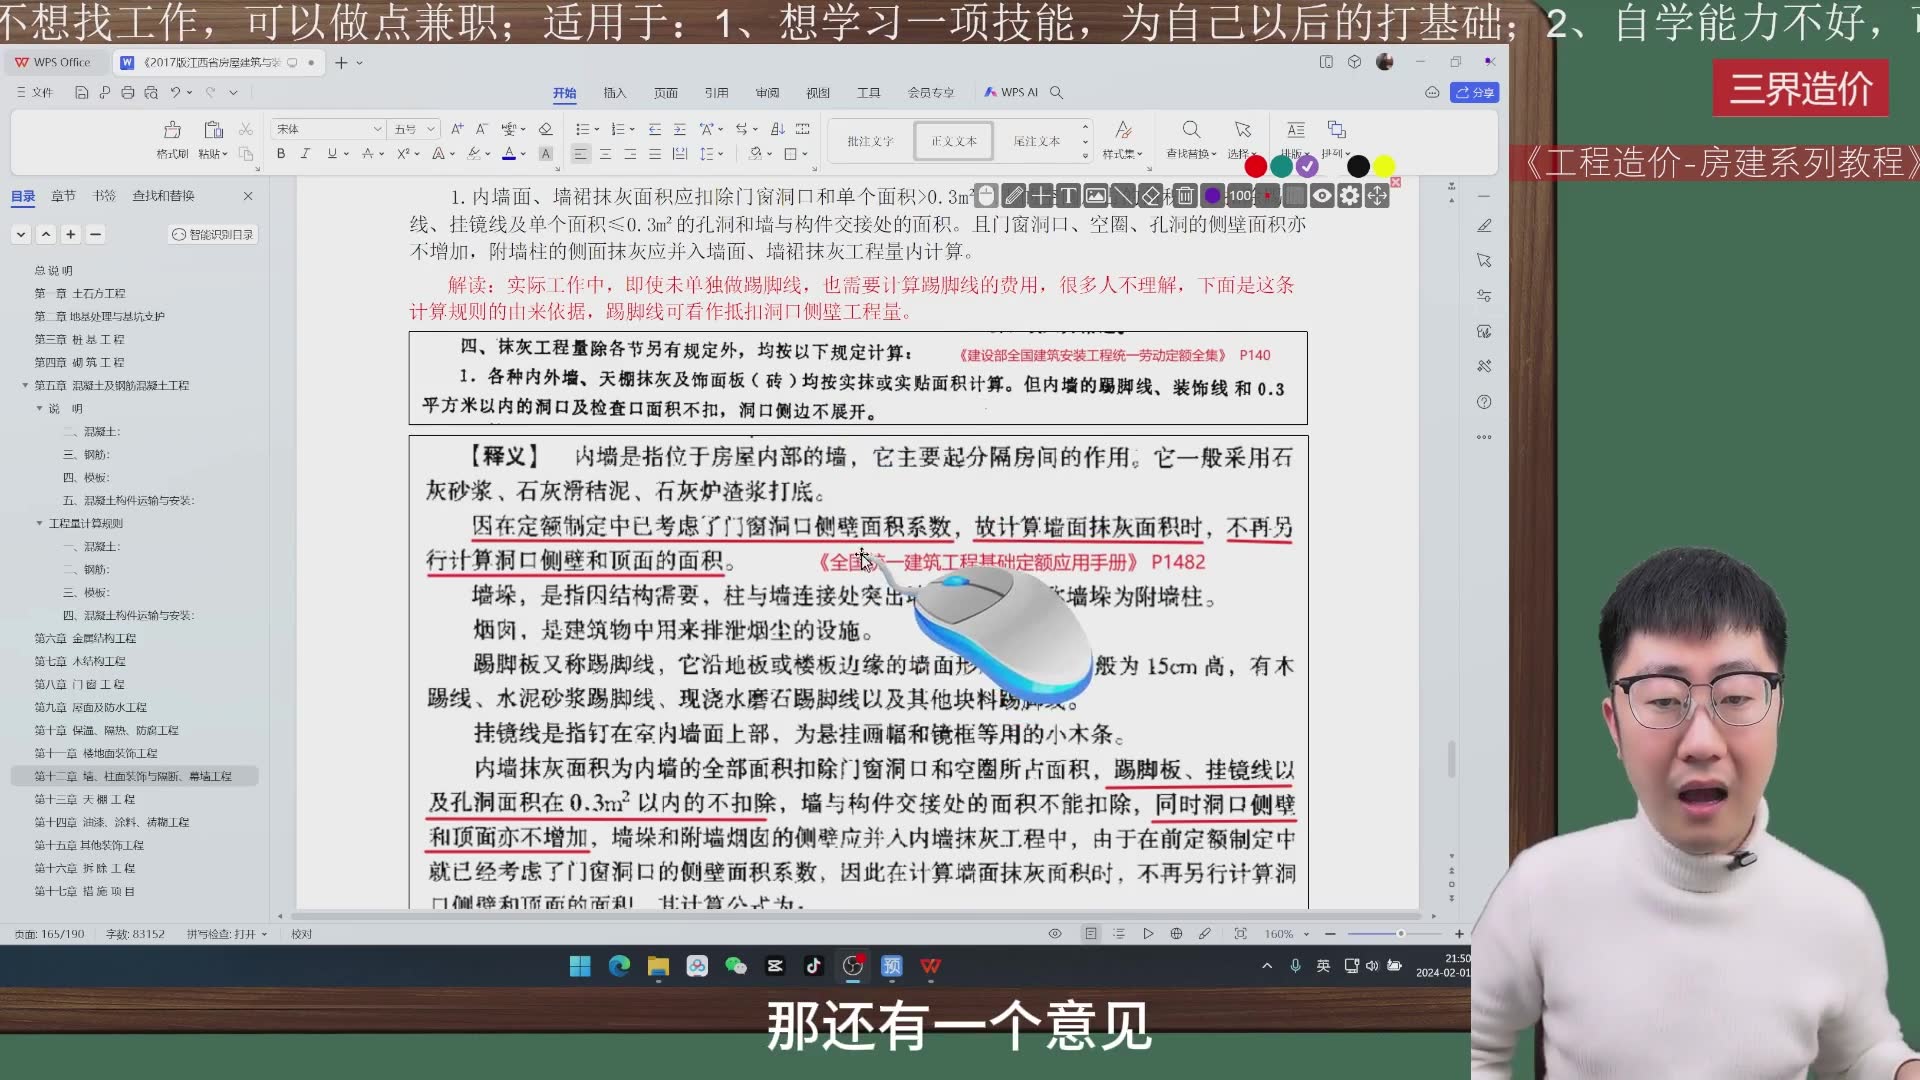1920x1080 pixels.
Task: Adjust the zoom slider in status bar
Action: (x=1400, y=934)
